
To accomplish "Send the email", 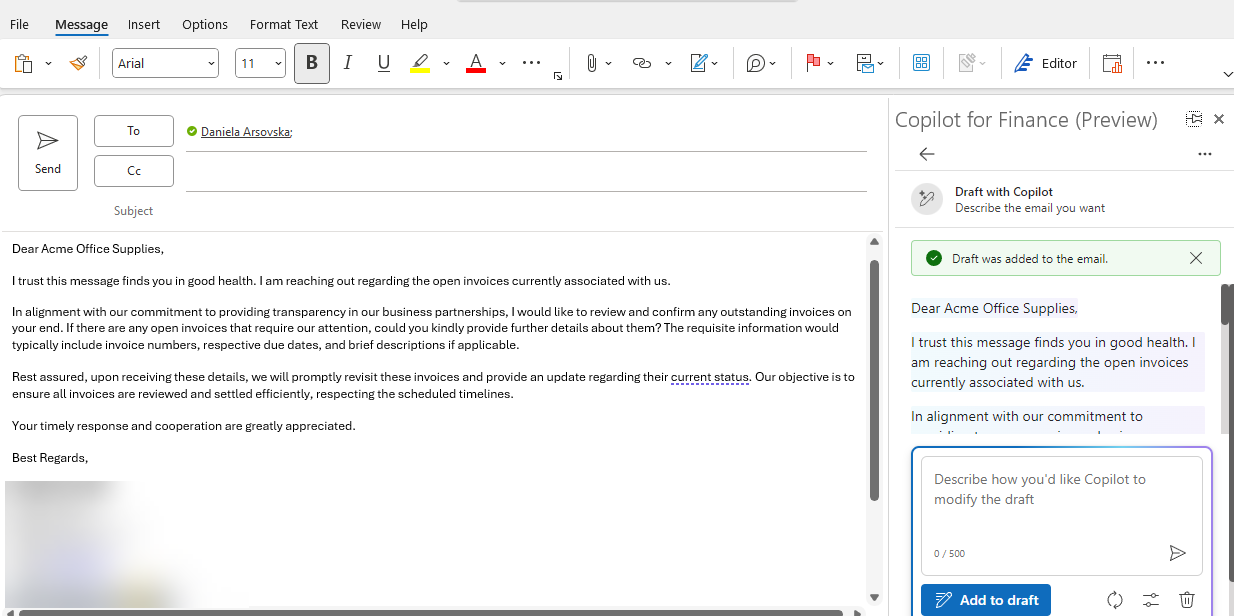I will point(48,153).
